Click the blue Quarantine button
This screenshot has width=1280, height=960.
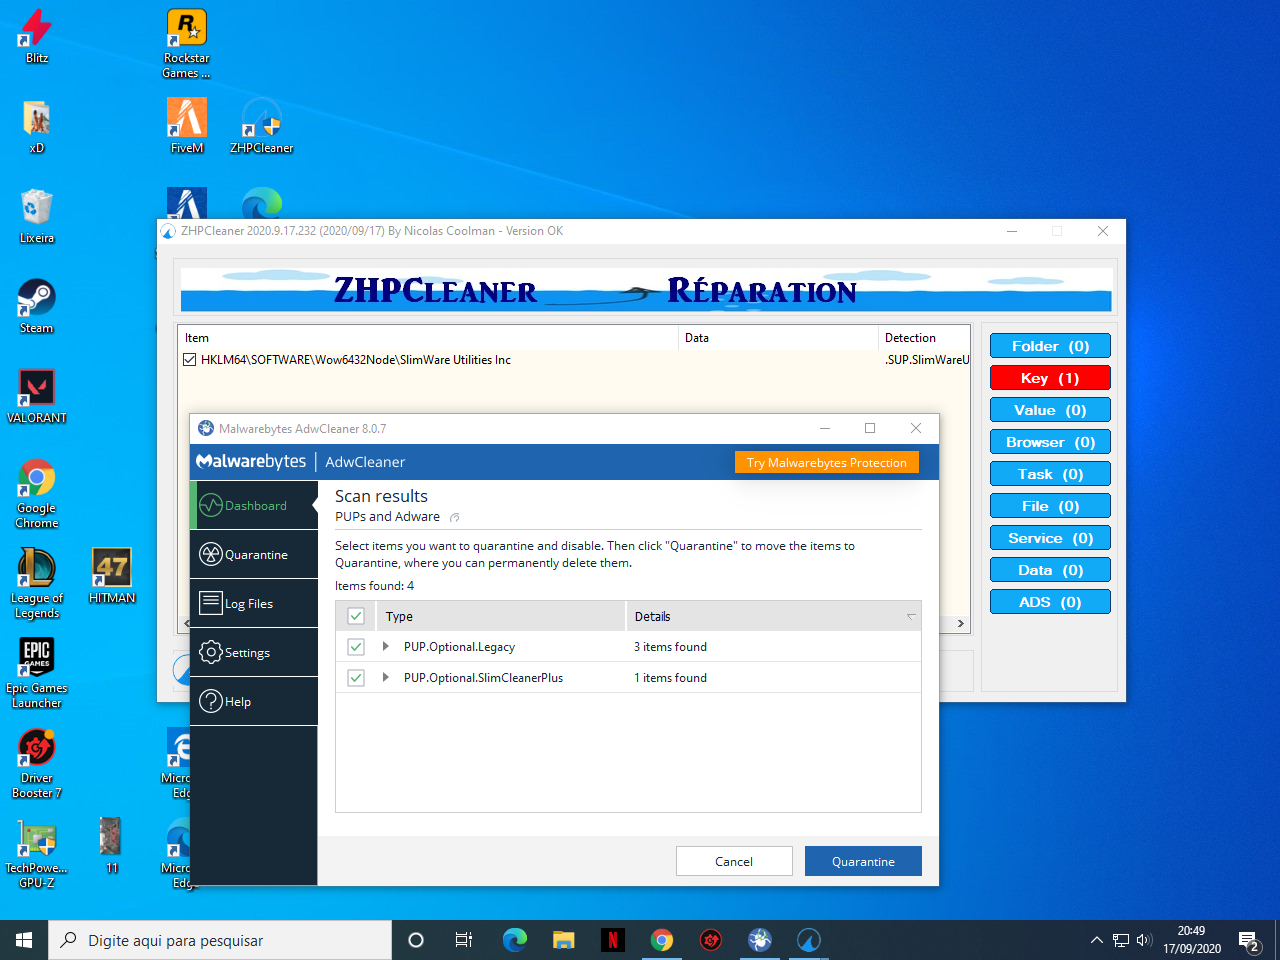pyautogui.click(x=863, y=861)
